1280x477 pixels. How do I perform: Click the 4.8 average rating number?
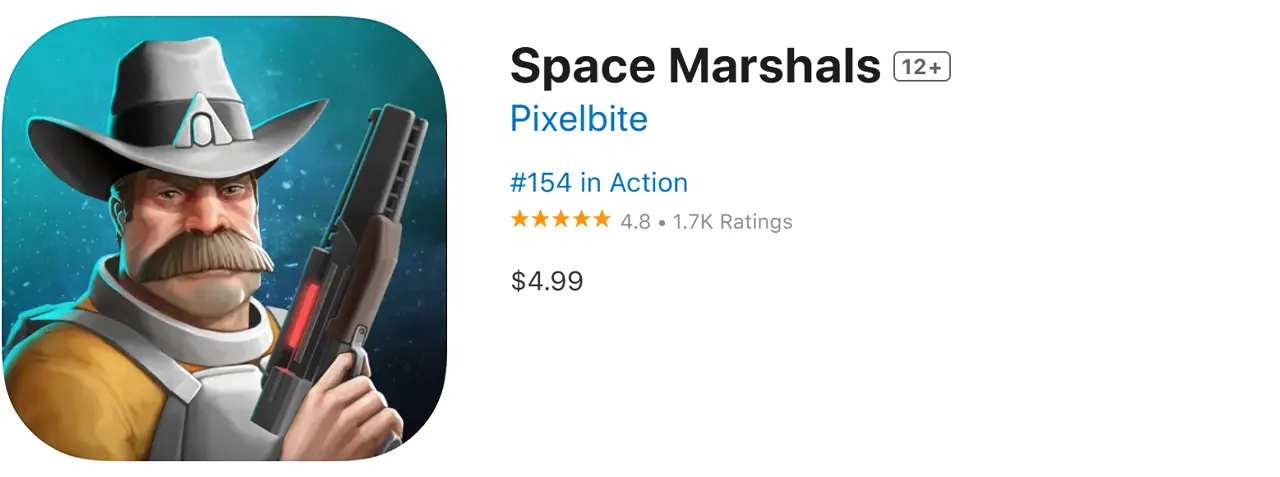tap(635, 222)
